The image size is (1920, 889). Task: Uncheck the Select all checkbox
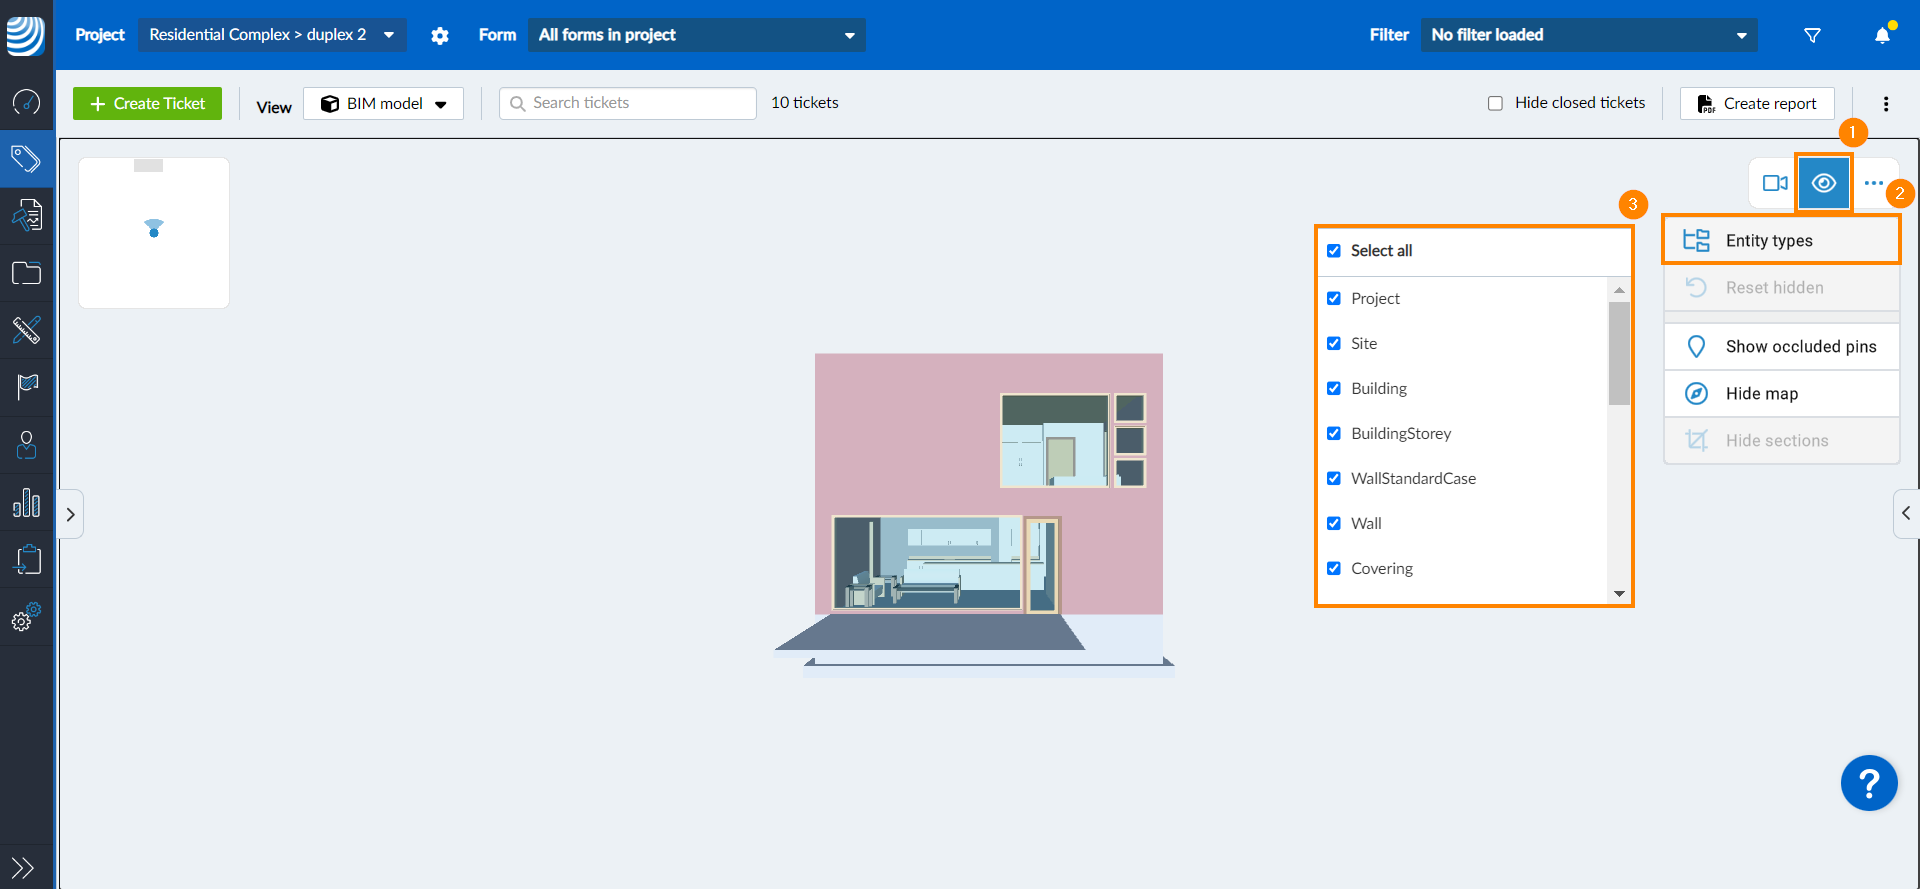tap(1334, 251)
